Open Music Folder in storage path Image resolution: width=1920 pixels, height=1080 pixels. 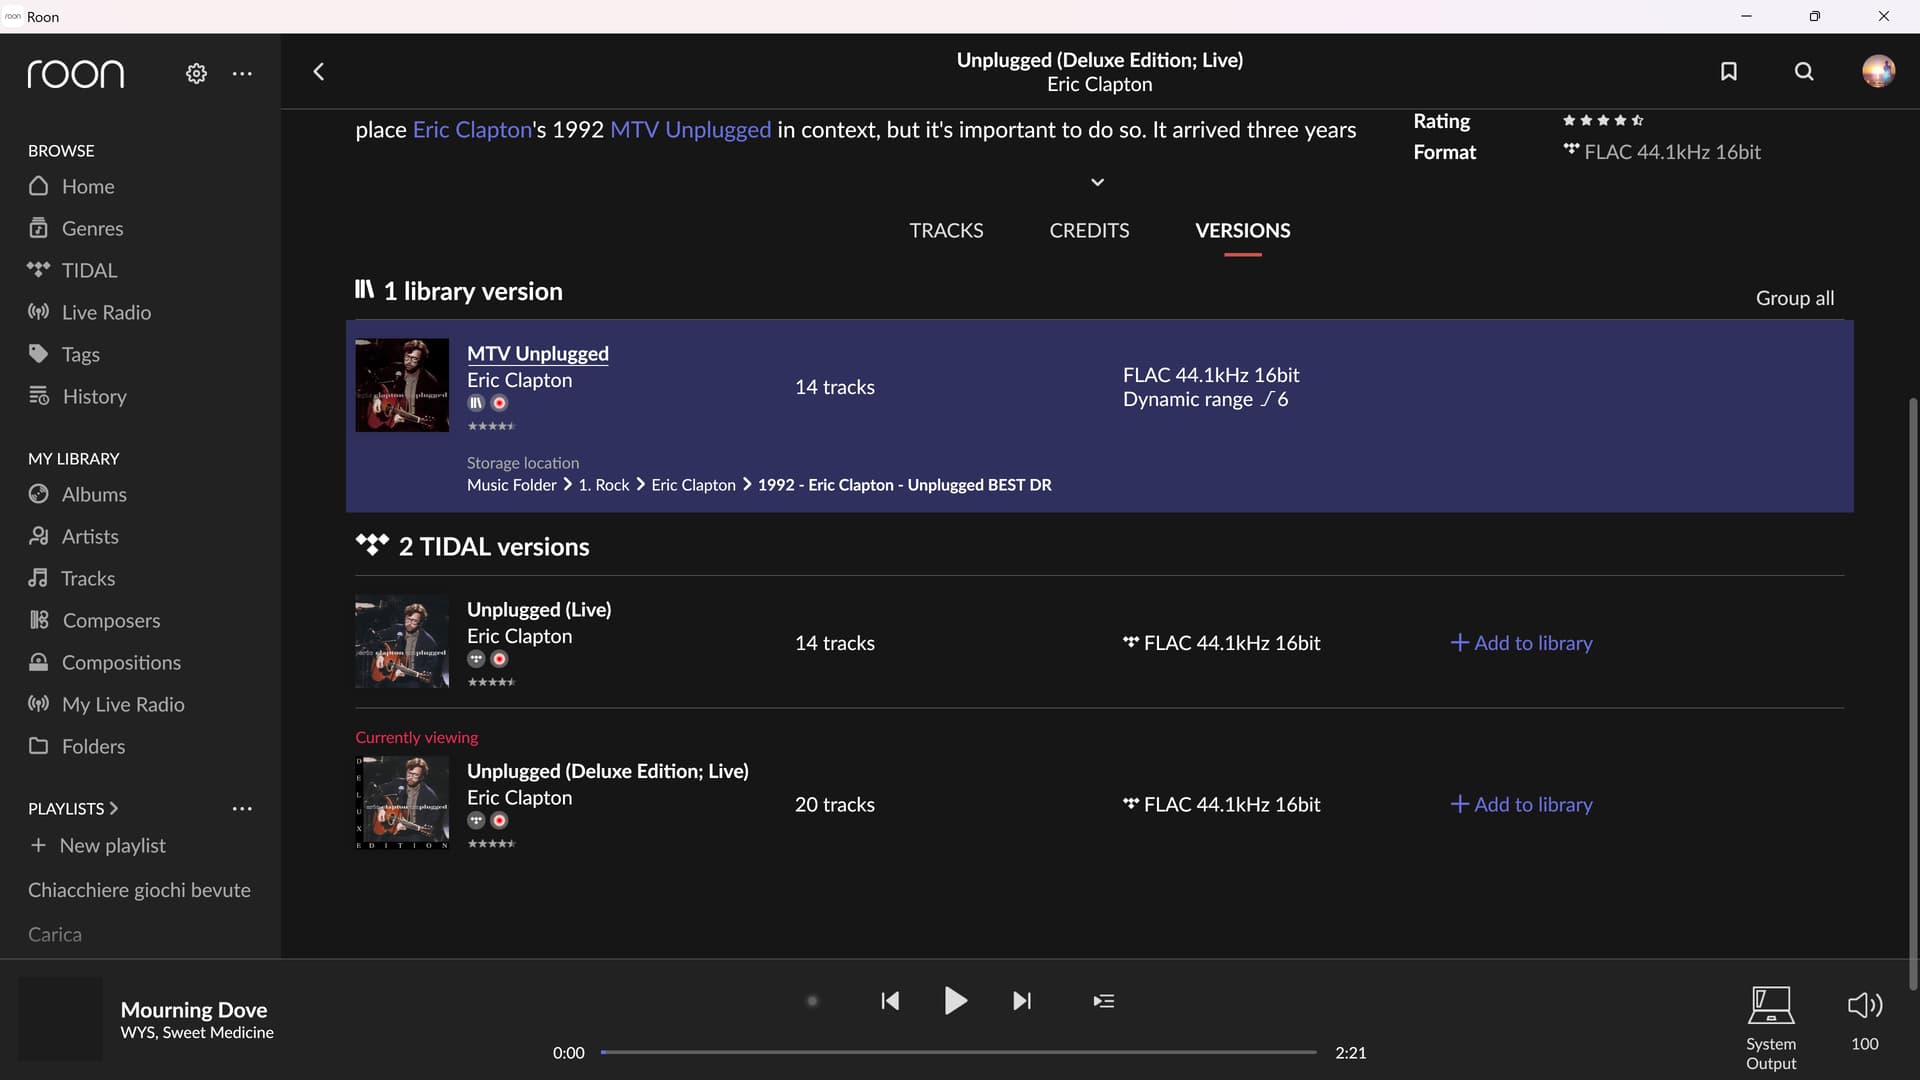coord(511,485)
